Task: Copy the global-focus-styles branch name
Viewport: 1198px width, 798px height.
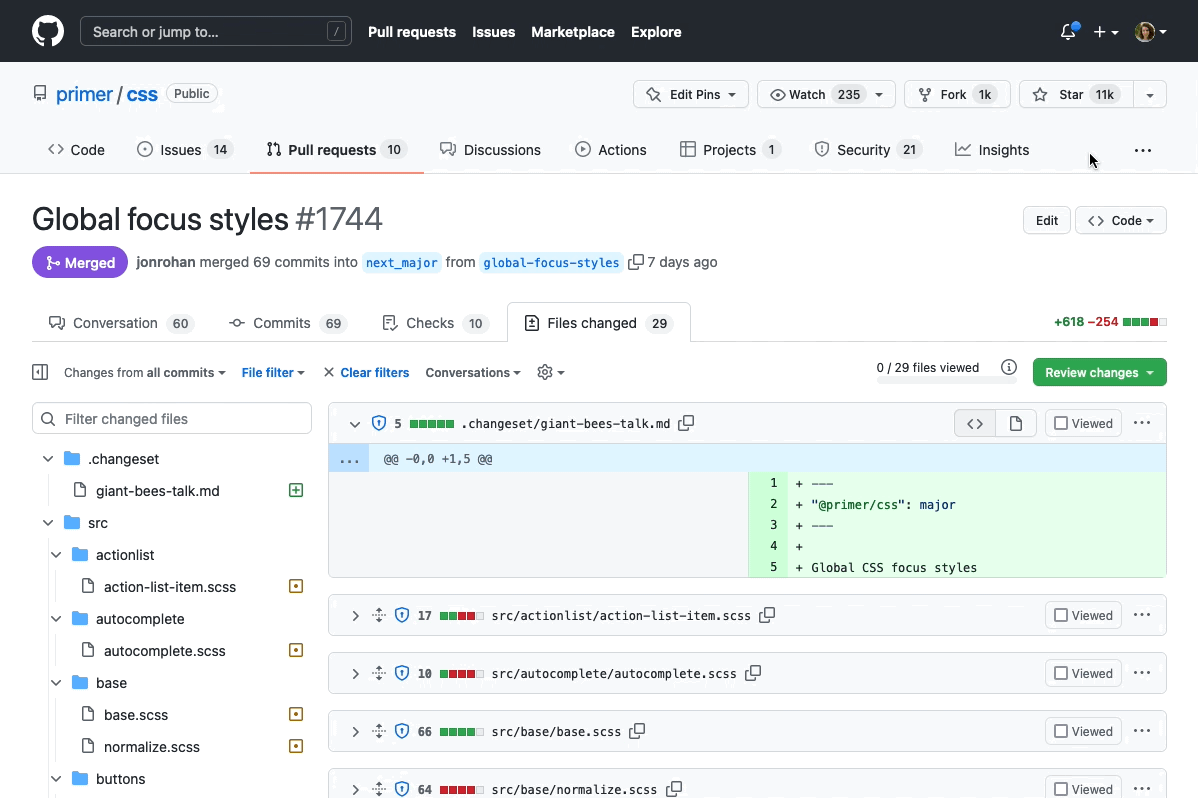Action: point(635,262)
